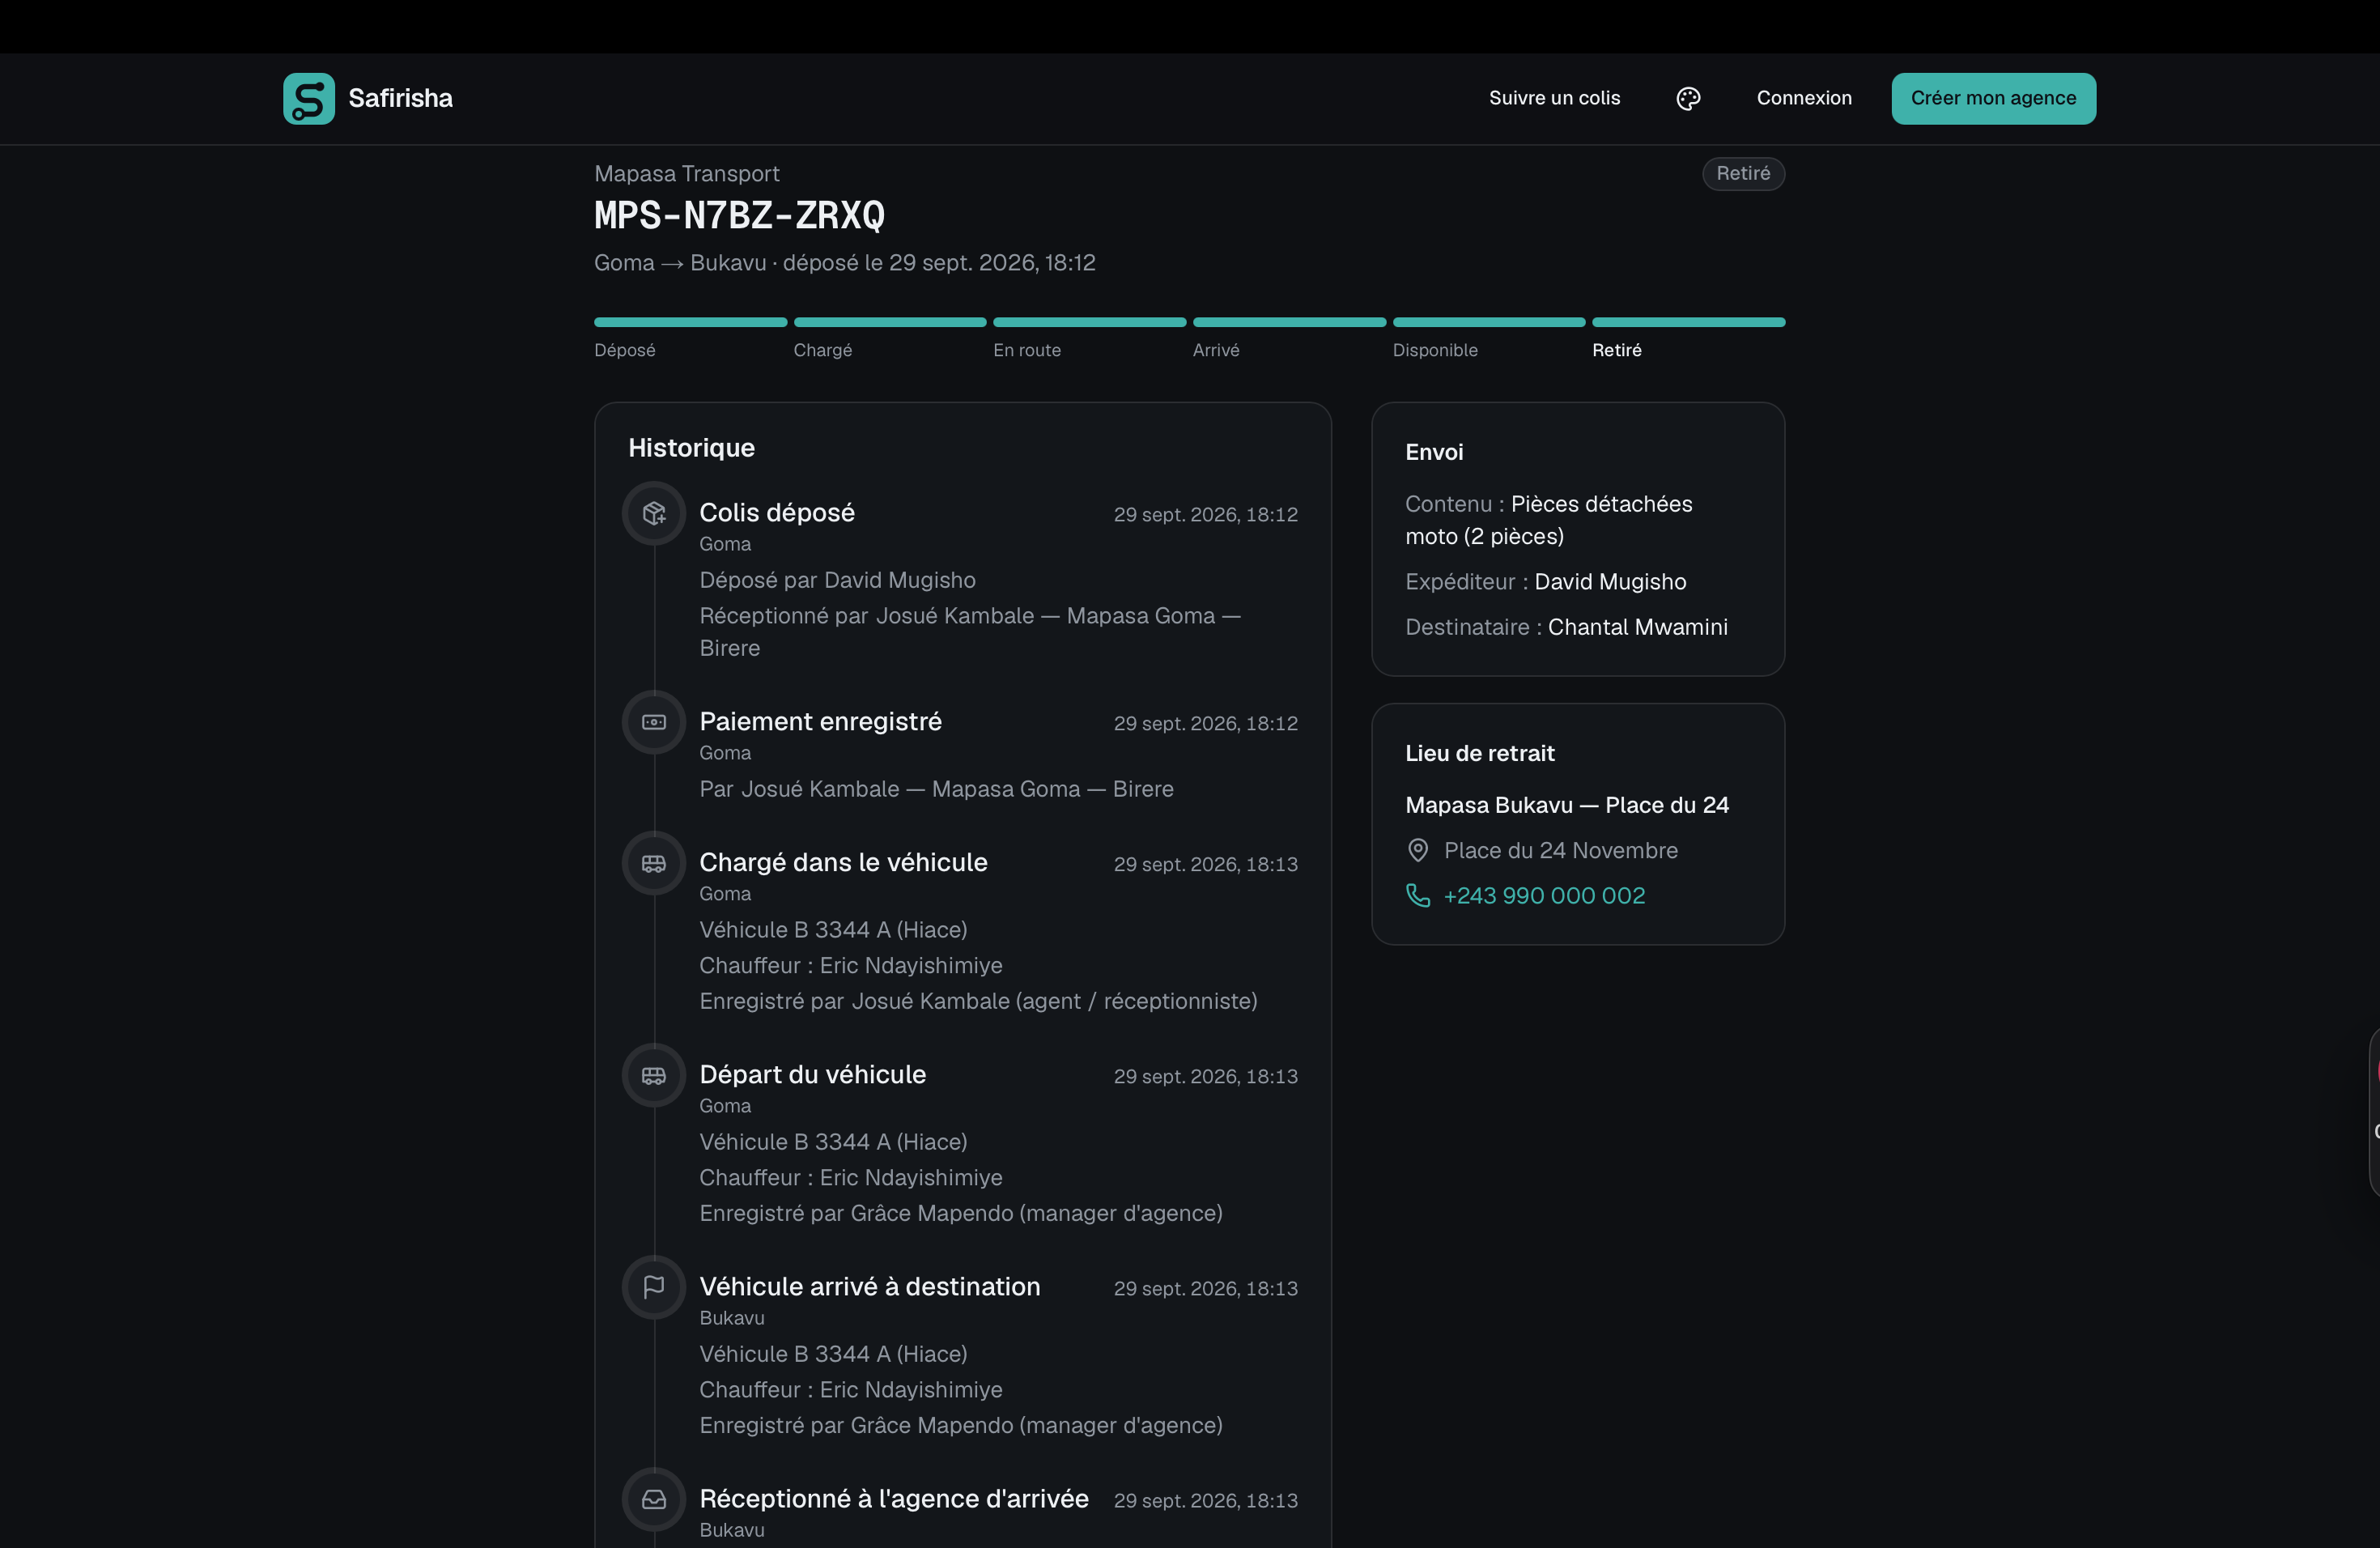Click the En route step label
This screenshot has height=1548, width=2380.
coord(1026,350)
